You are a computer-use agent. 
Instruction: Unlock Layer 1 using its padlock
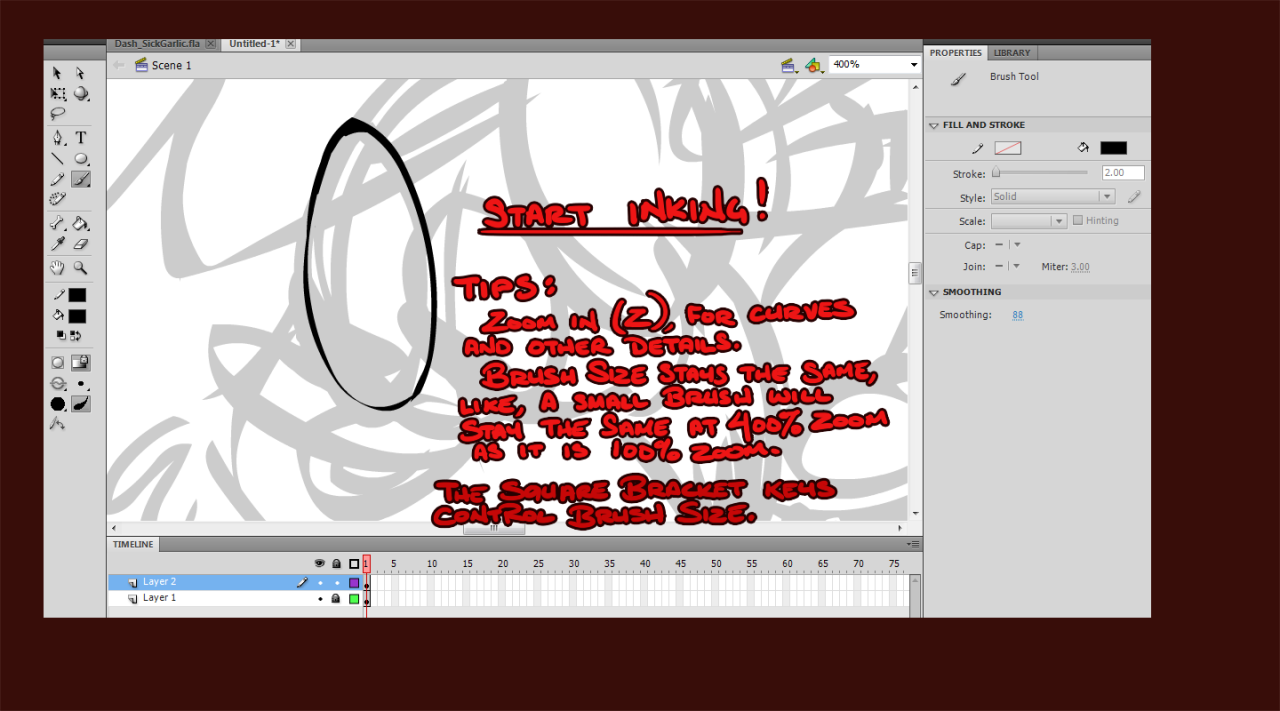(x=336, y=599)
